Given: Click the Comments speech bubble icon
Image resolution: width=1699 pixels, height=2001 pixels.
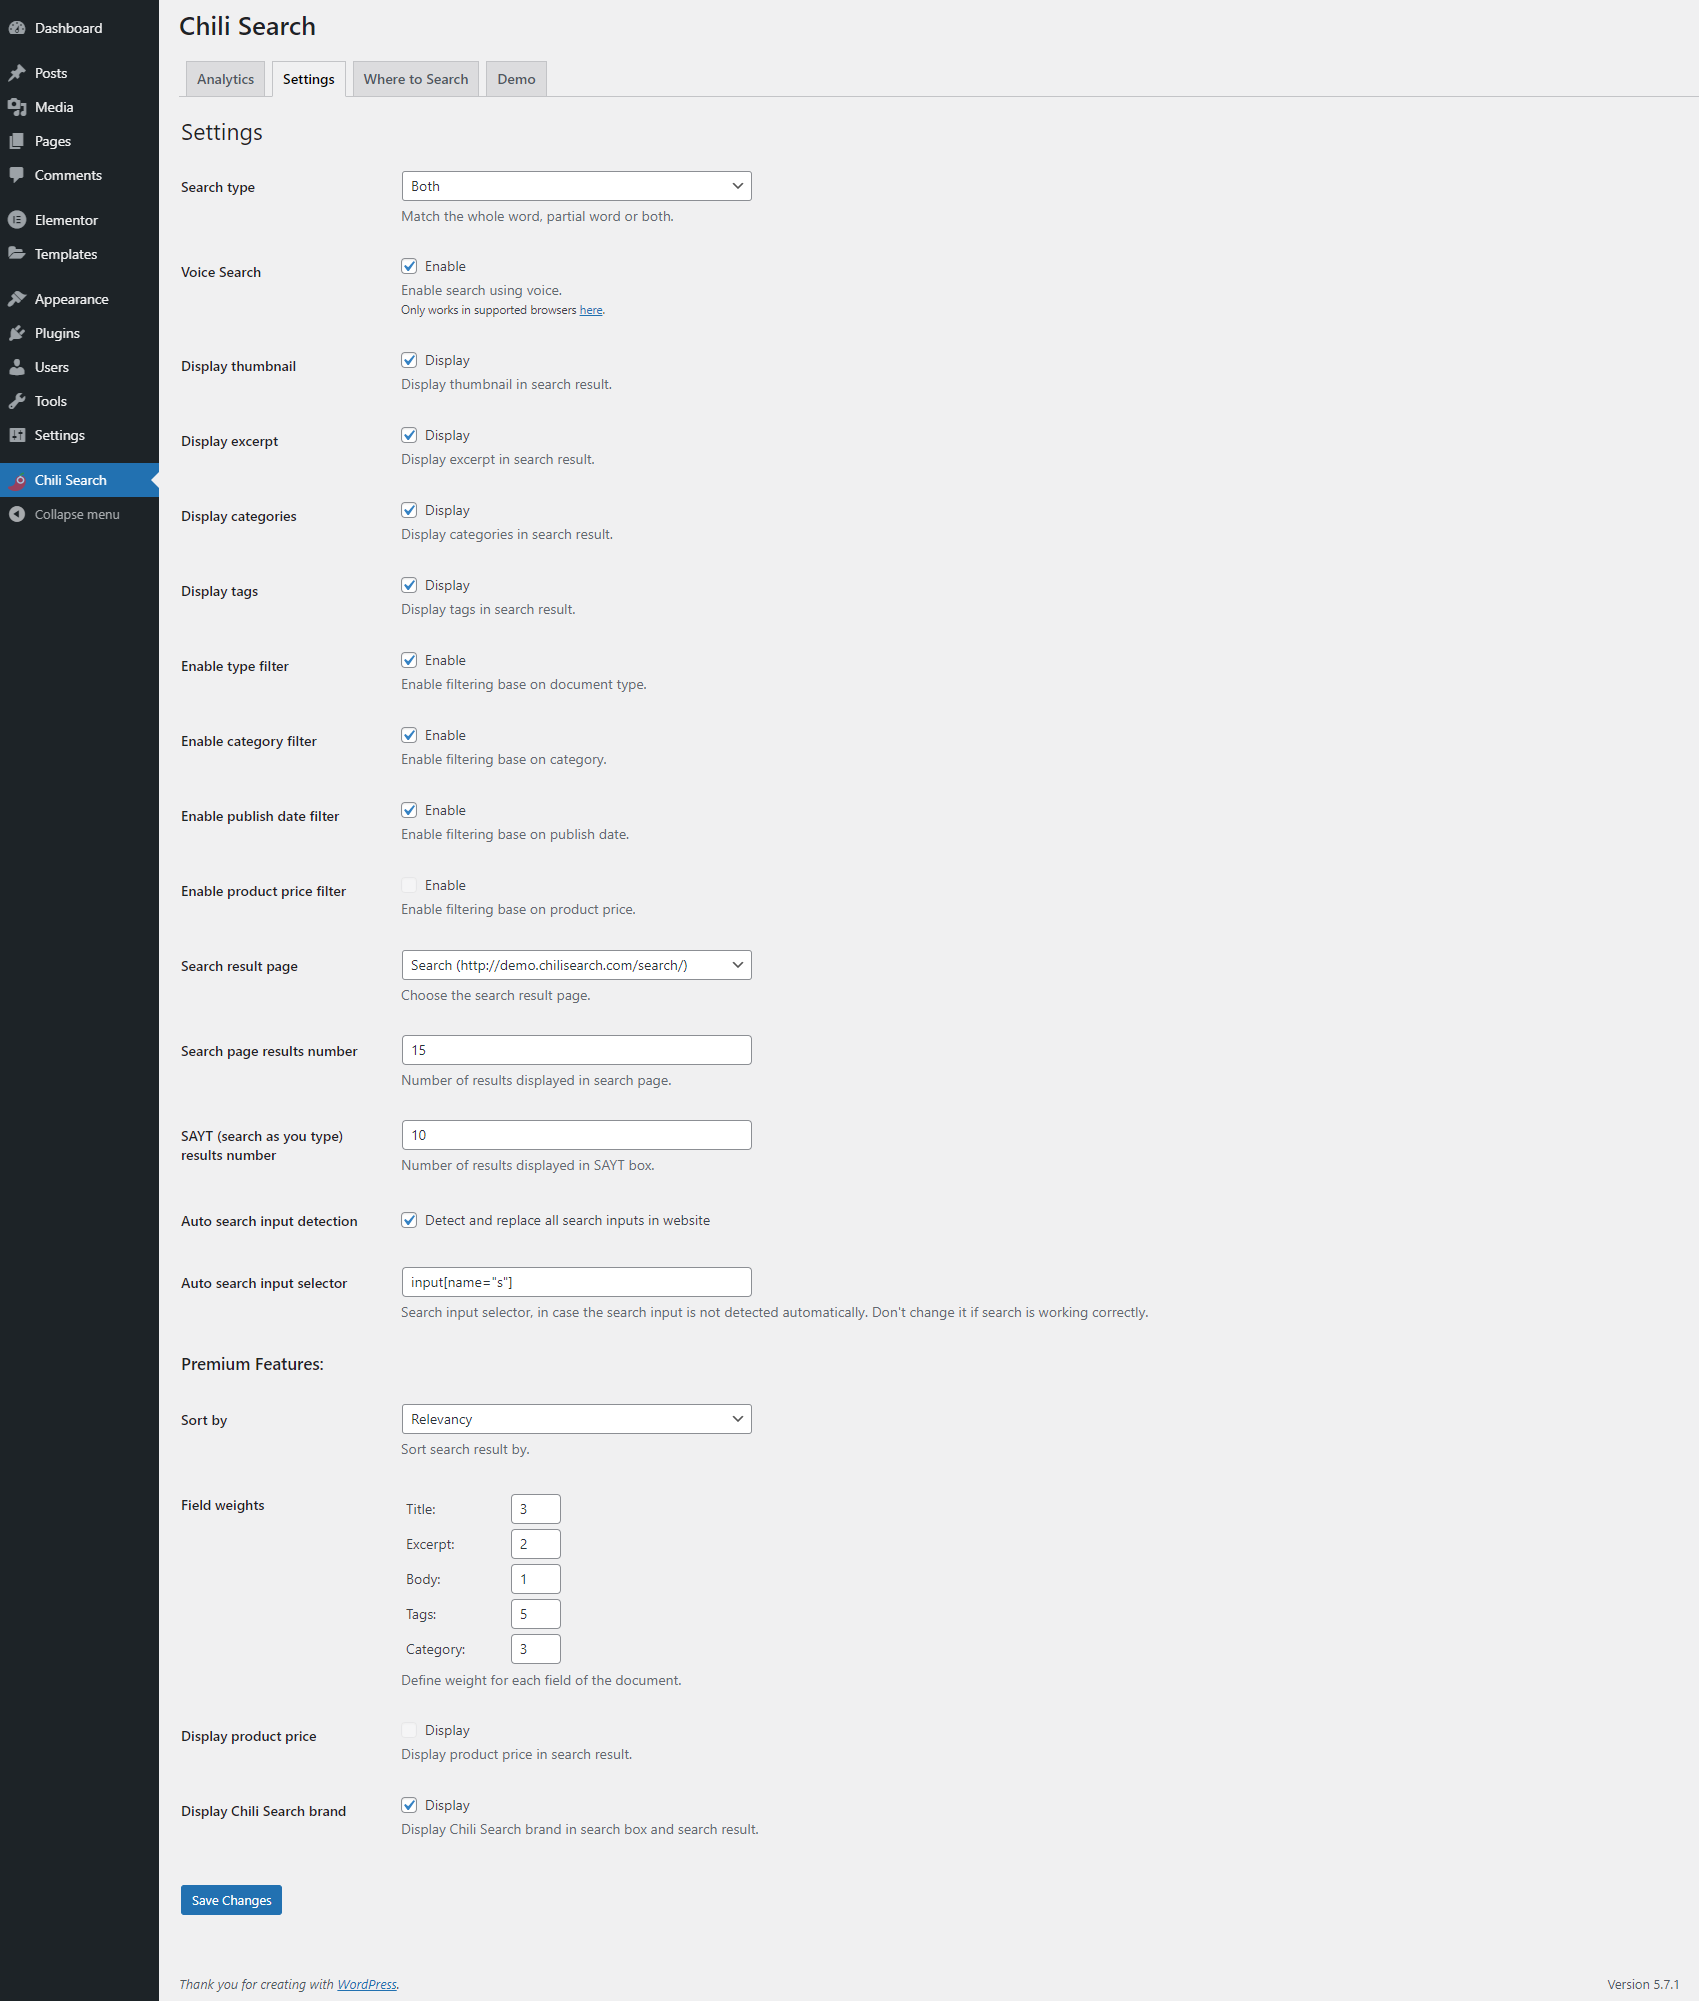Looking at the screenshot, I should pyautogui.click(x=17, y=175).
